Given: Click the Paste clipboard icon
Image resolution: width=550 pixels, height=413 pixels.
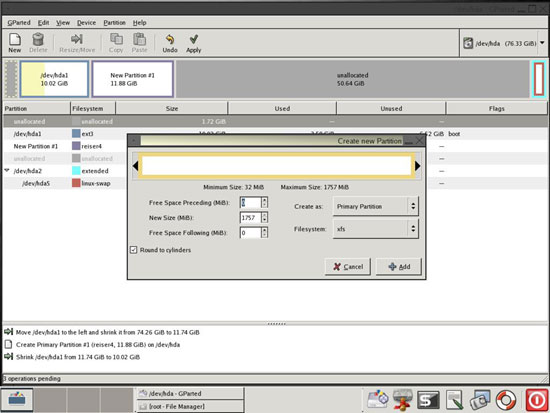Looking at the screenshot, I should click(x=139, y=43).
